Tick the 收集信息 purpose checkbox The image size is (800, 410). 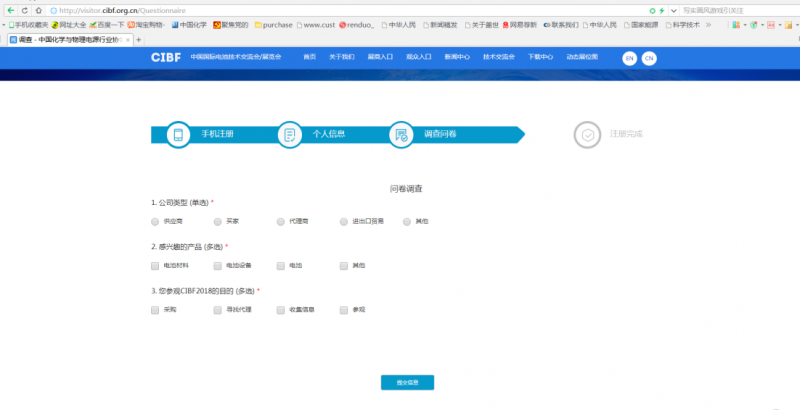coord(281,310)
